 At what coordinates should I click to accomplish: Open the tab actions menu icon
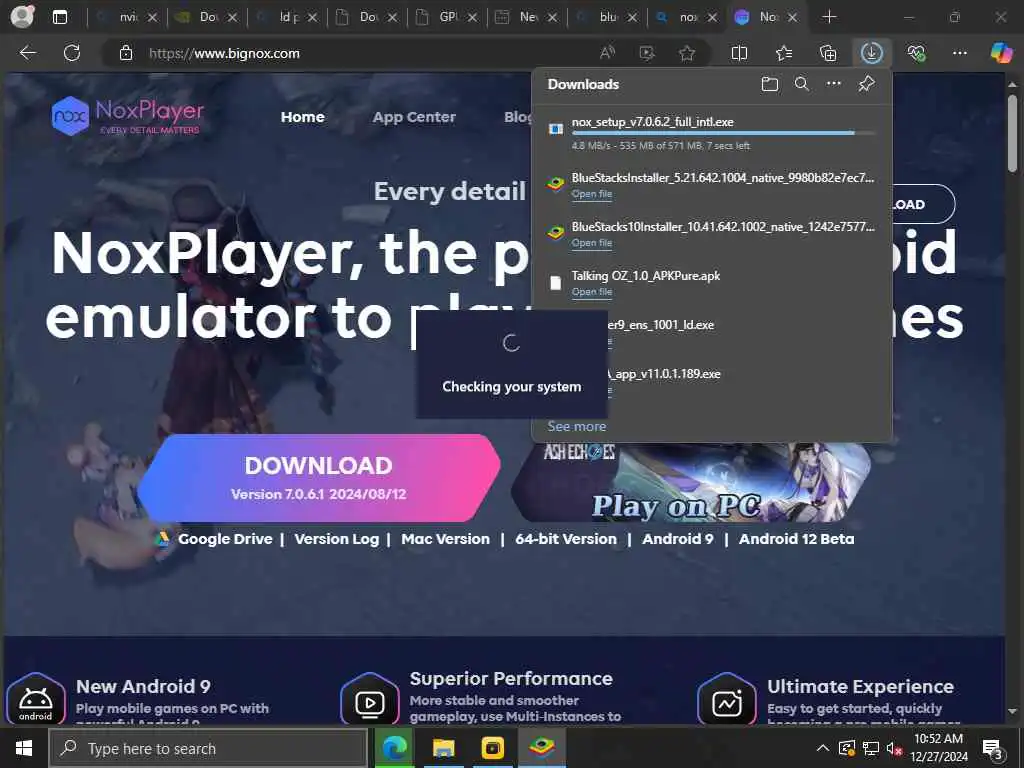pyautogui.click(x=60, y=17)
